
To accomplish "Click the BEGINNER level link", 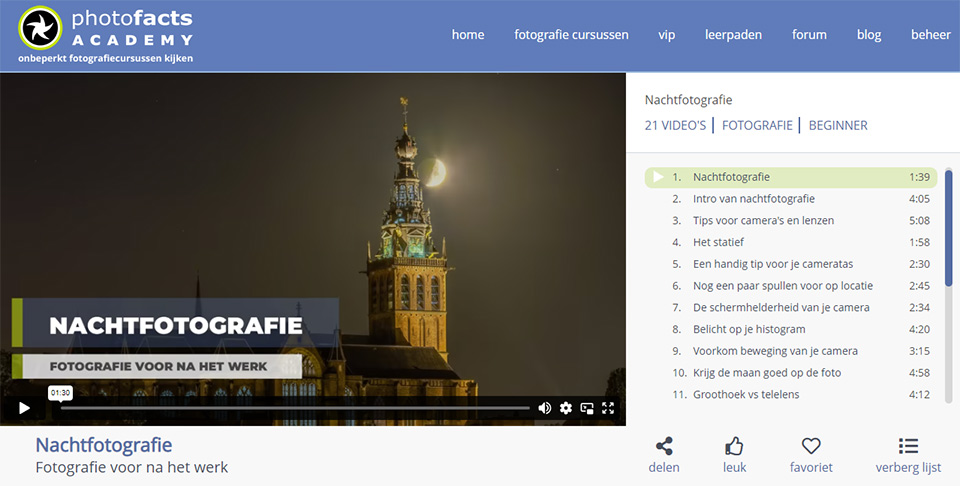I will tap(838, 125).
